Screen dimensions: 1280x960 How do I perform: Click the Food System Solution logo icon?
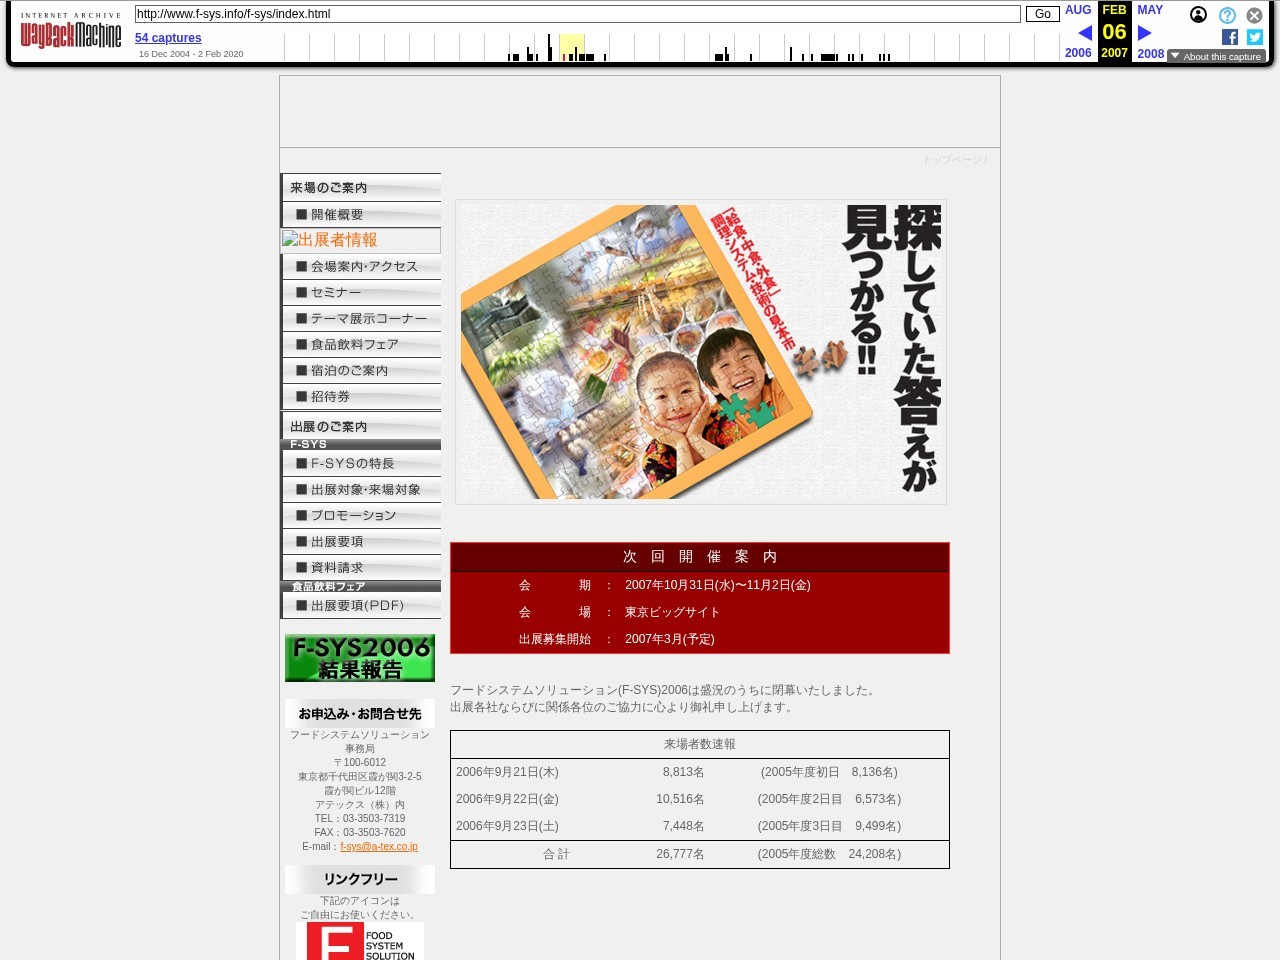click(360, 941)
